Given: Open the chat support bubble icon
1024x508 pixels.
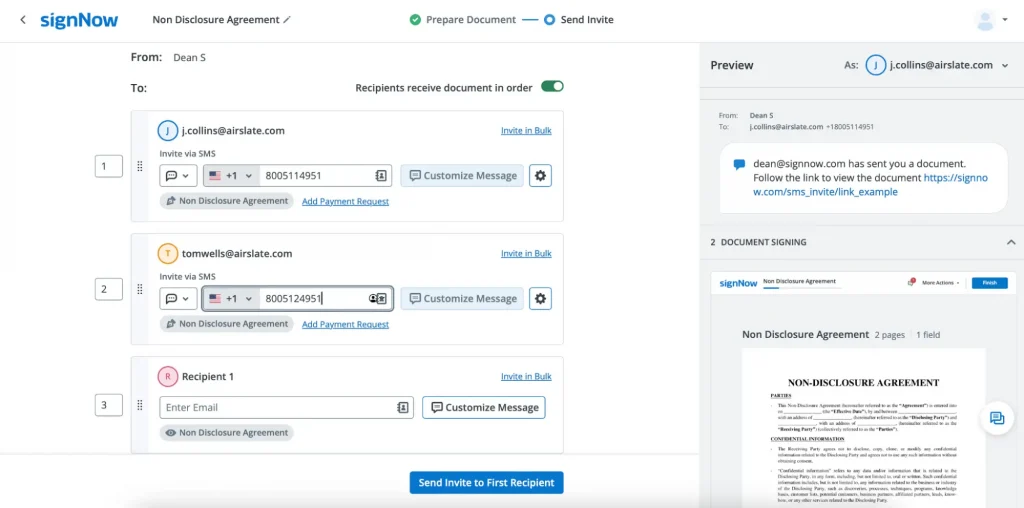Looking at the screenshot, I should (996, 418).
